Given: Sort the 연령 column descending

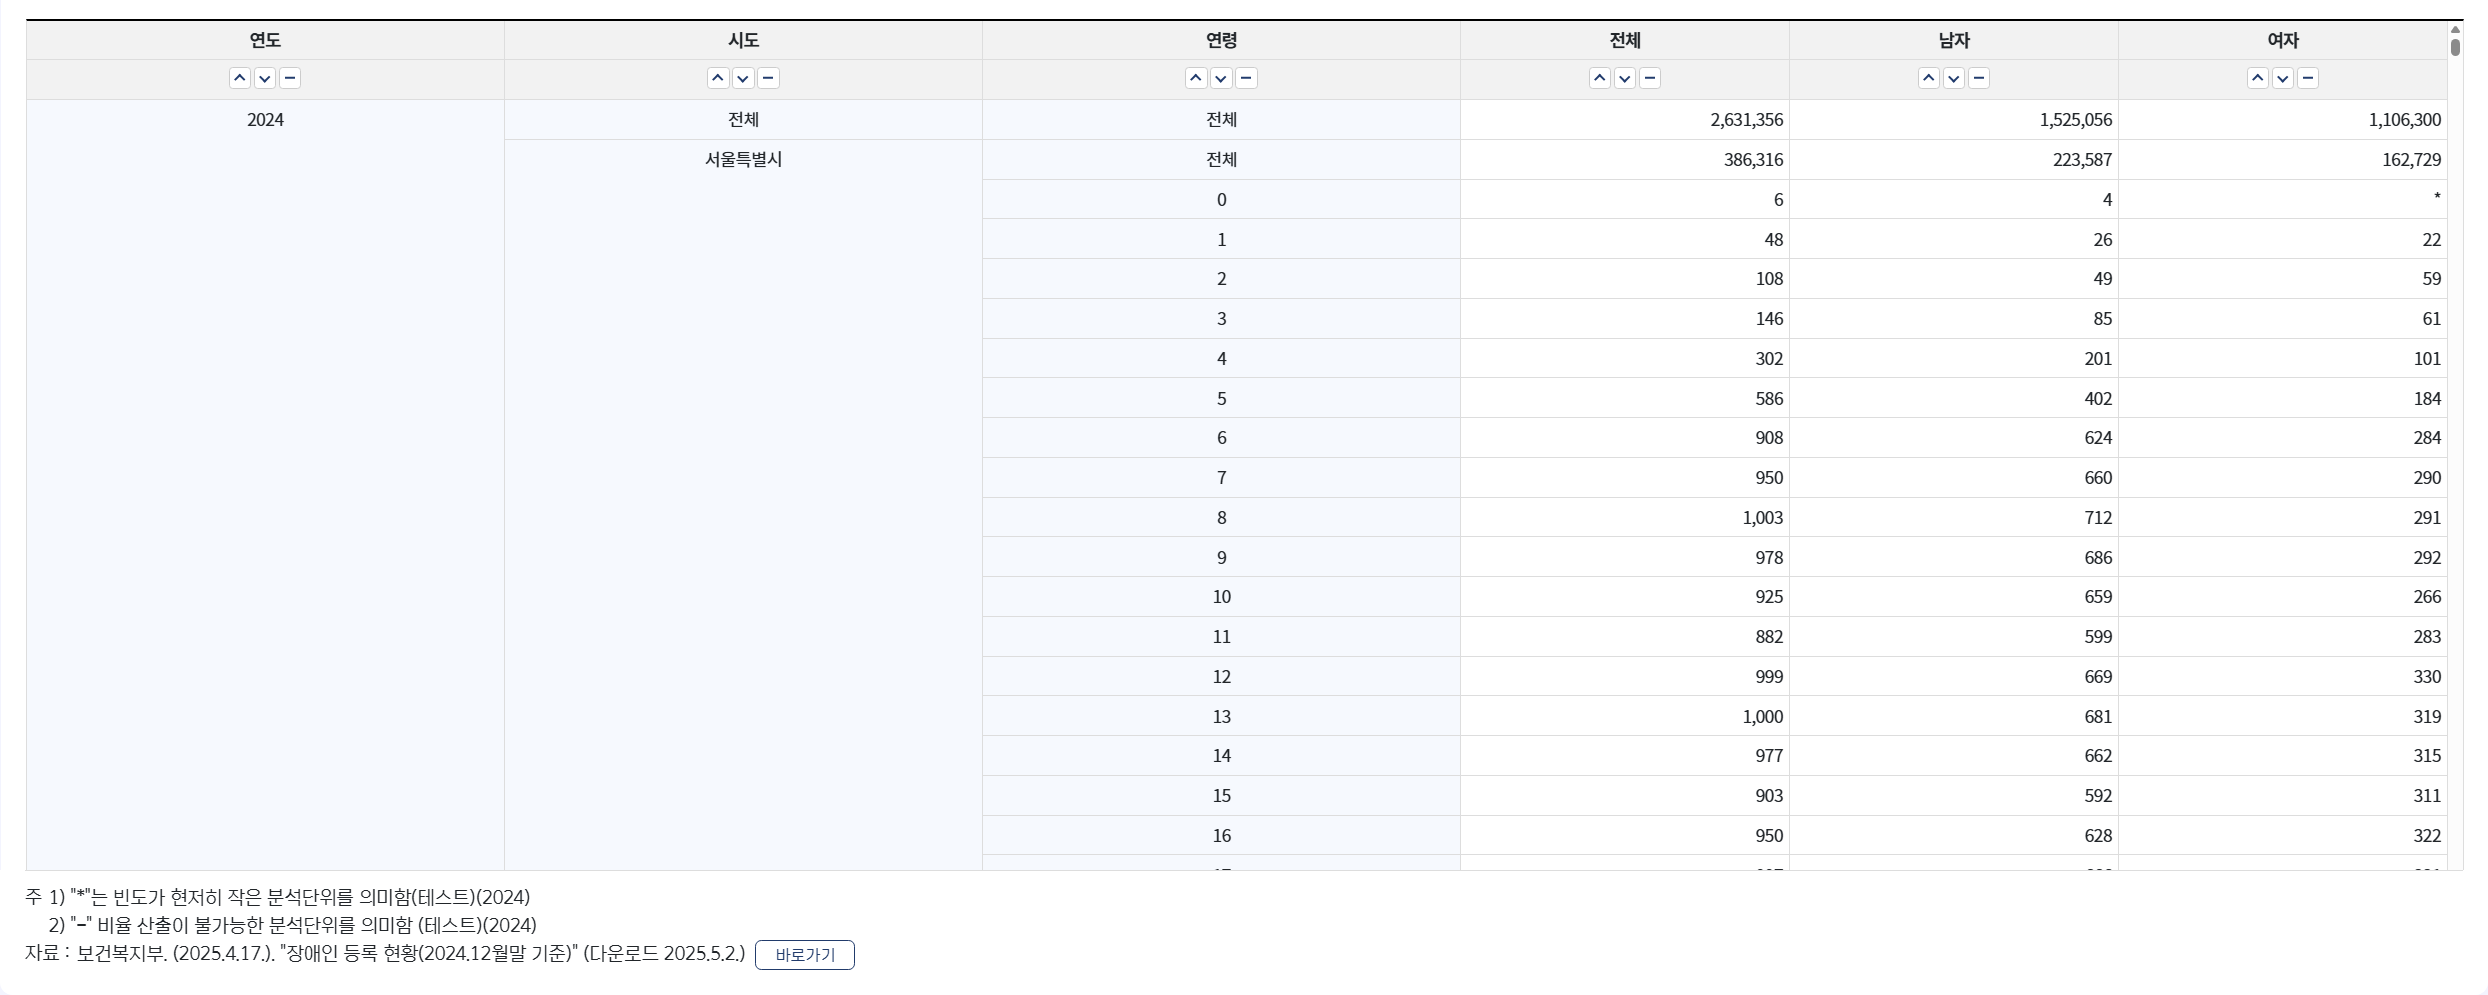Looking at the screenshot, I should click(x=1221, y=78).
